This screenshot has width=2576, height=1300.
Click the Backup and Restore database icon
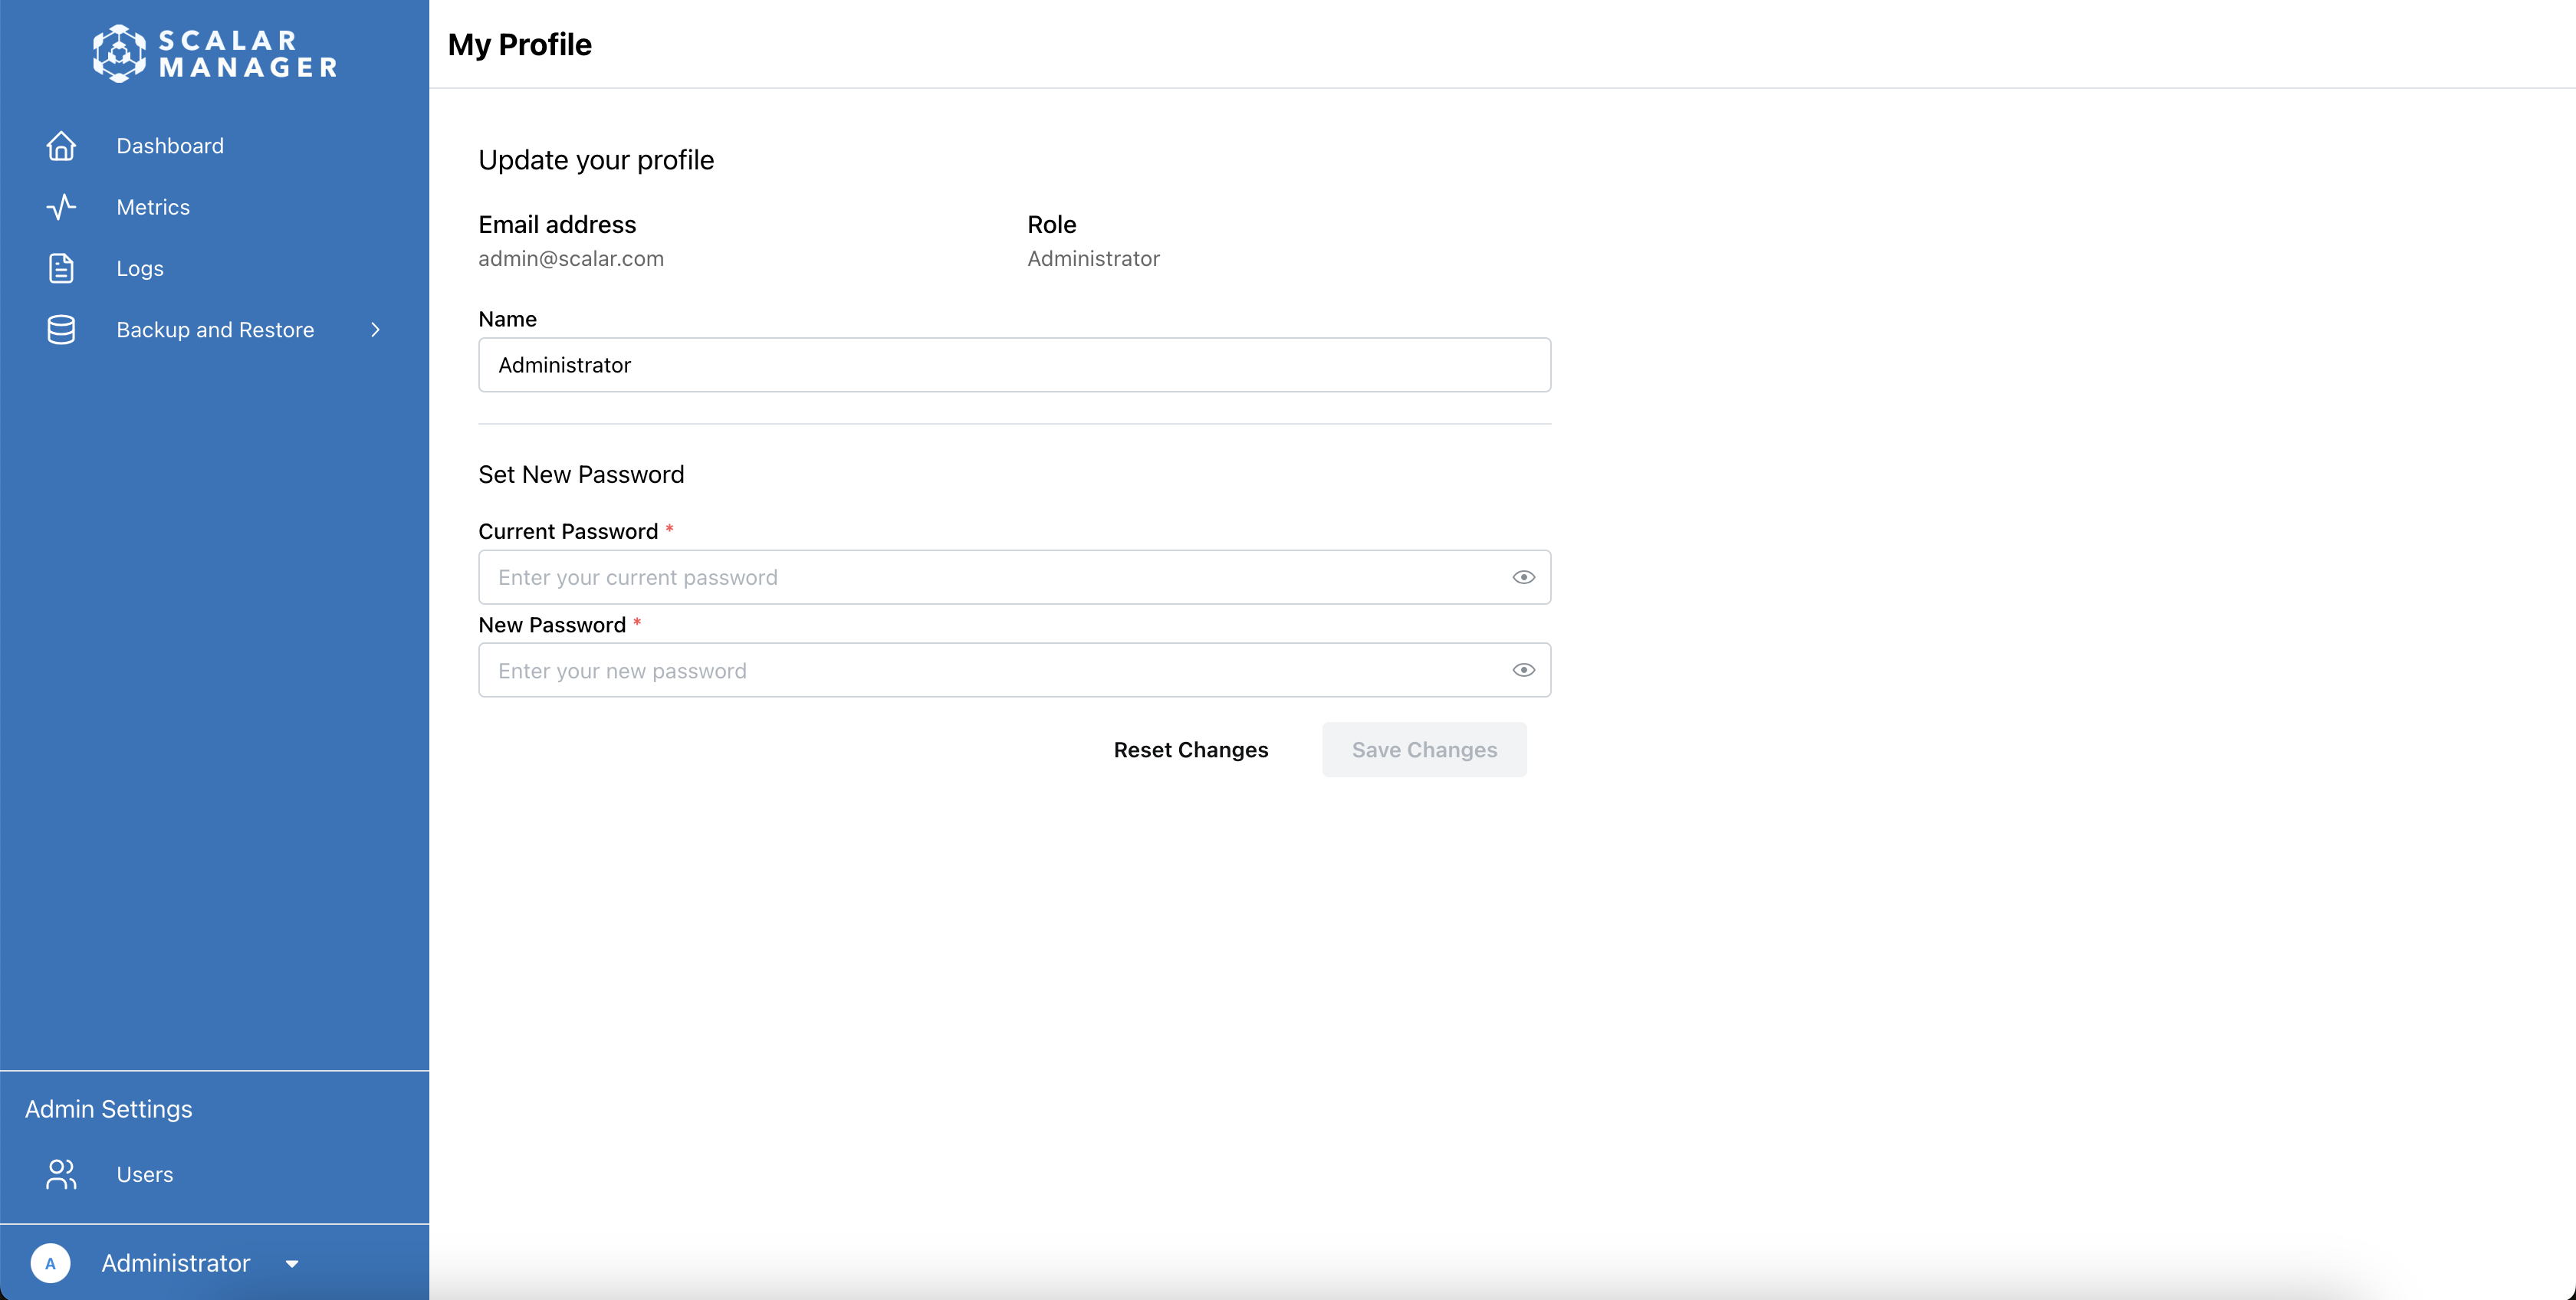[61, 330]
